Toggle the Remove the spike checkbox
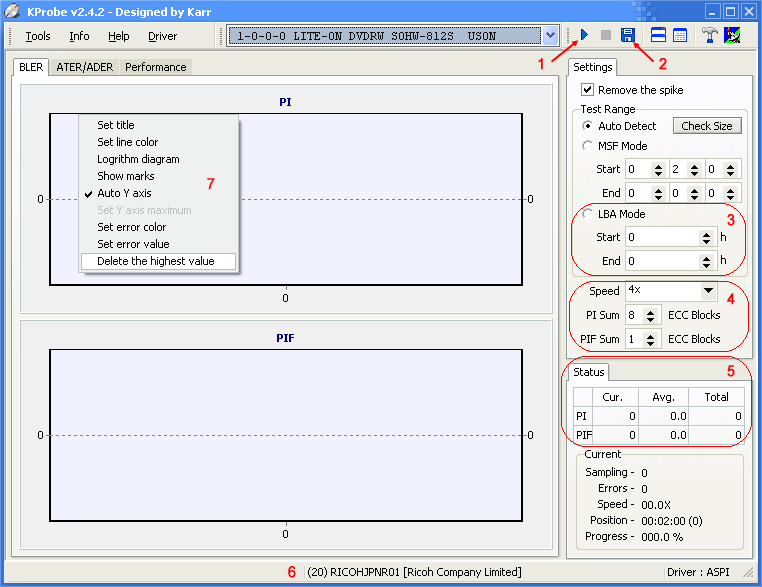Image resolution: width=762 pixels, height=587 pixels. click(588, 90)
